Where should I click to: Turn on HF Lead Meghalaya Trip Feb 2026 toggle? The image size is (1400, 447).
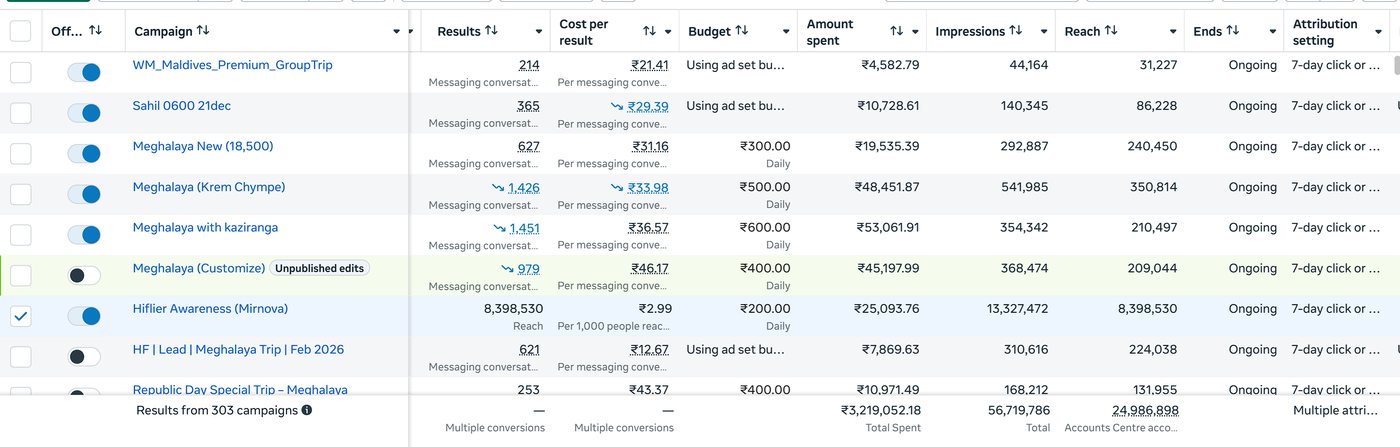pyautogui.click(x=84, y=357)
